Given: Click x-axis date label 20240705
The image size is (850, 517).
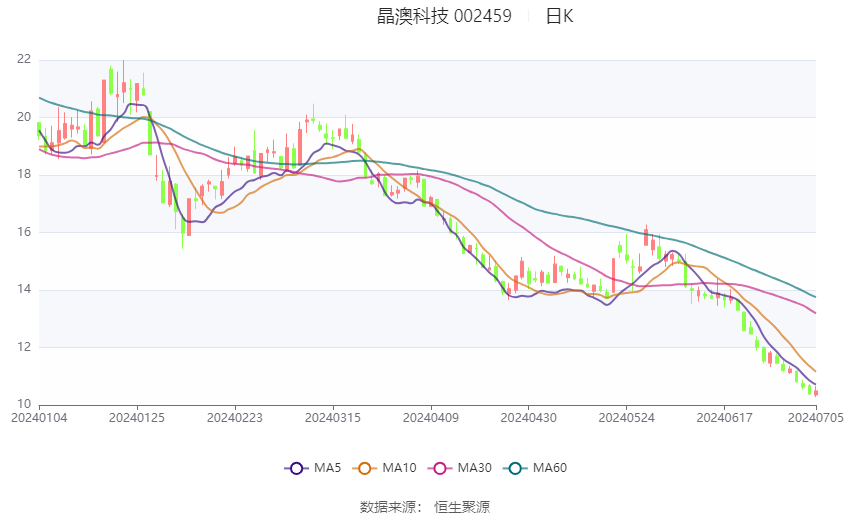Looking at the screenshot, I should click(815, 418).
